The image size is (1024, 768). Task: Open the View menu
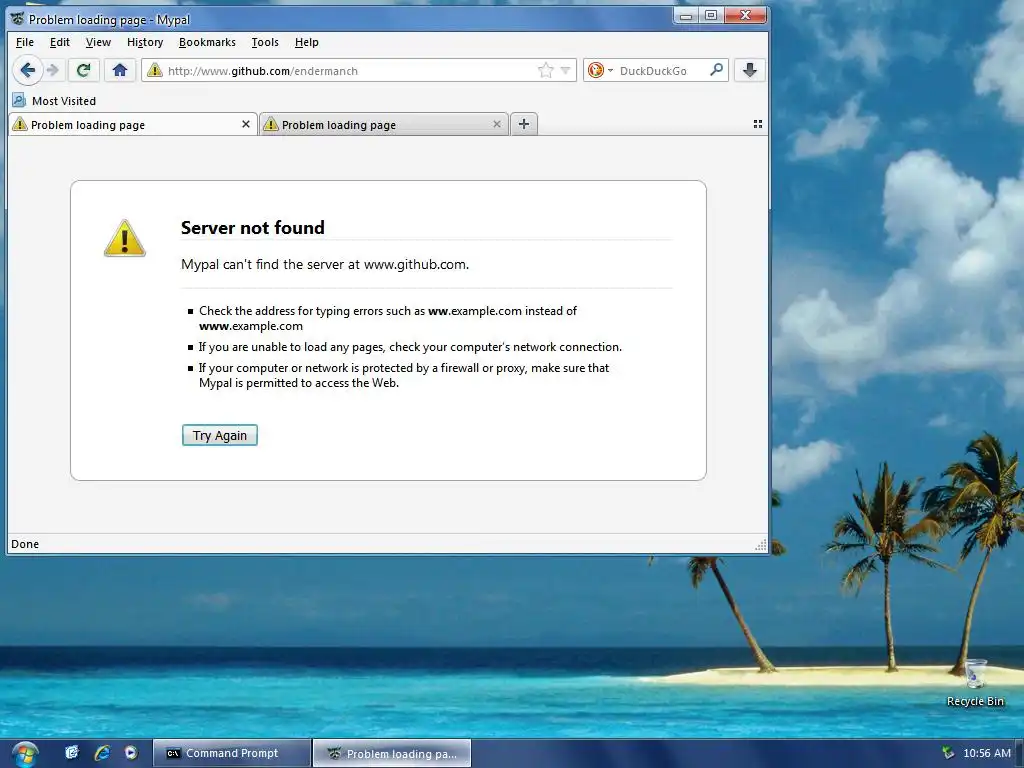coord(98,42)
